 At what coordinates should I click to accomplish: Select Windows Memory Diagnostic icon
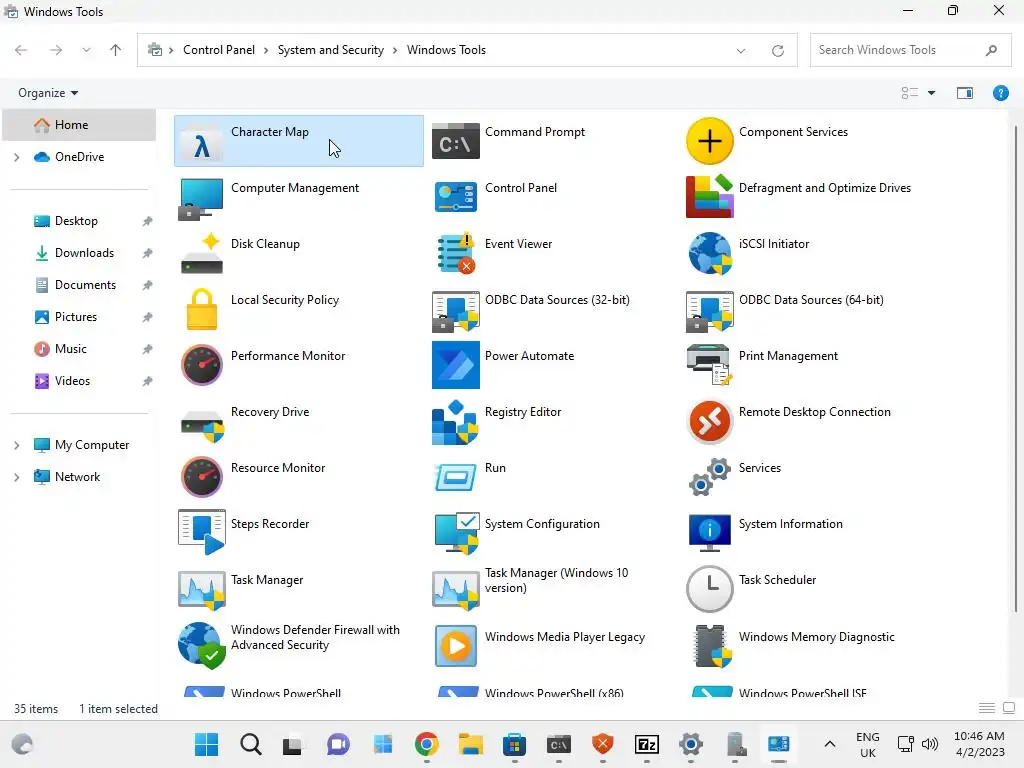[x=711, y=646]
